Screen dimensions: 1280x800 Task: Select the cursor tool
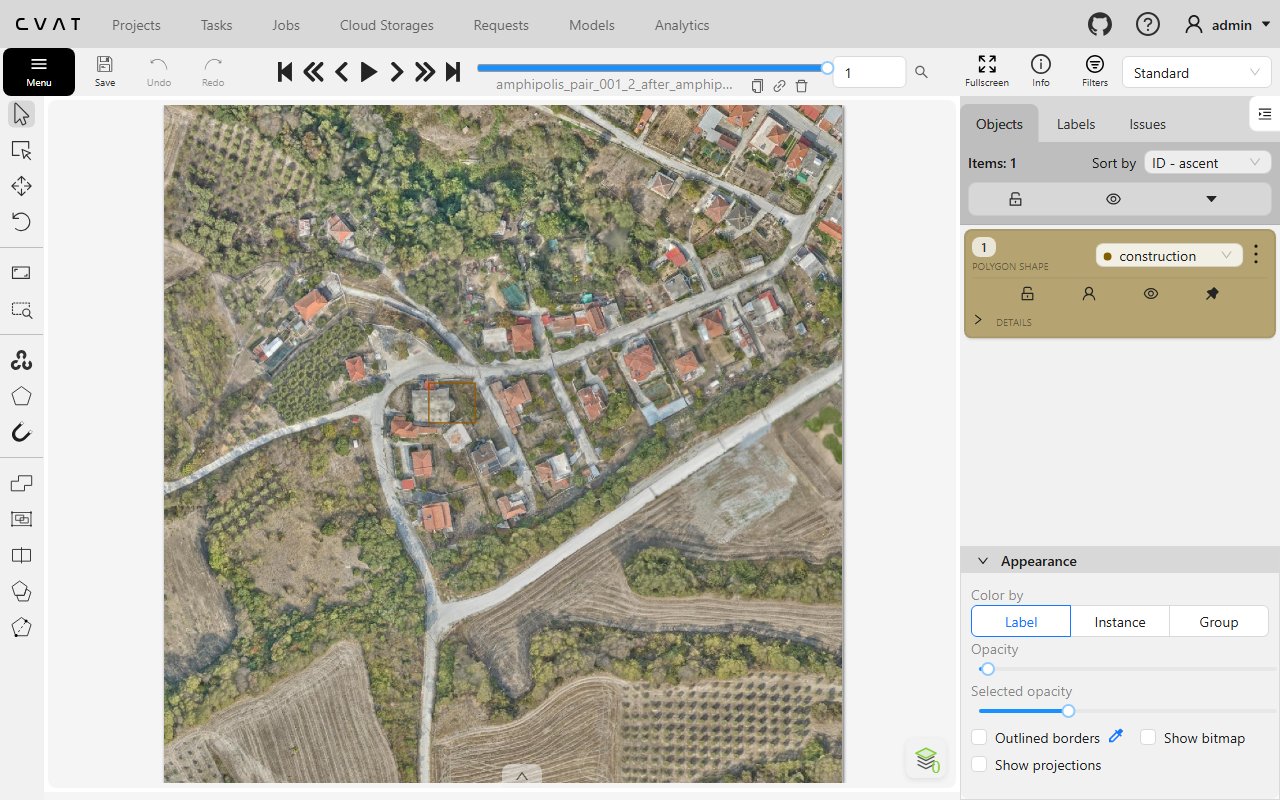tap(21, 114)
